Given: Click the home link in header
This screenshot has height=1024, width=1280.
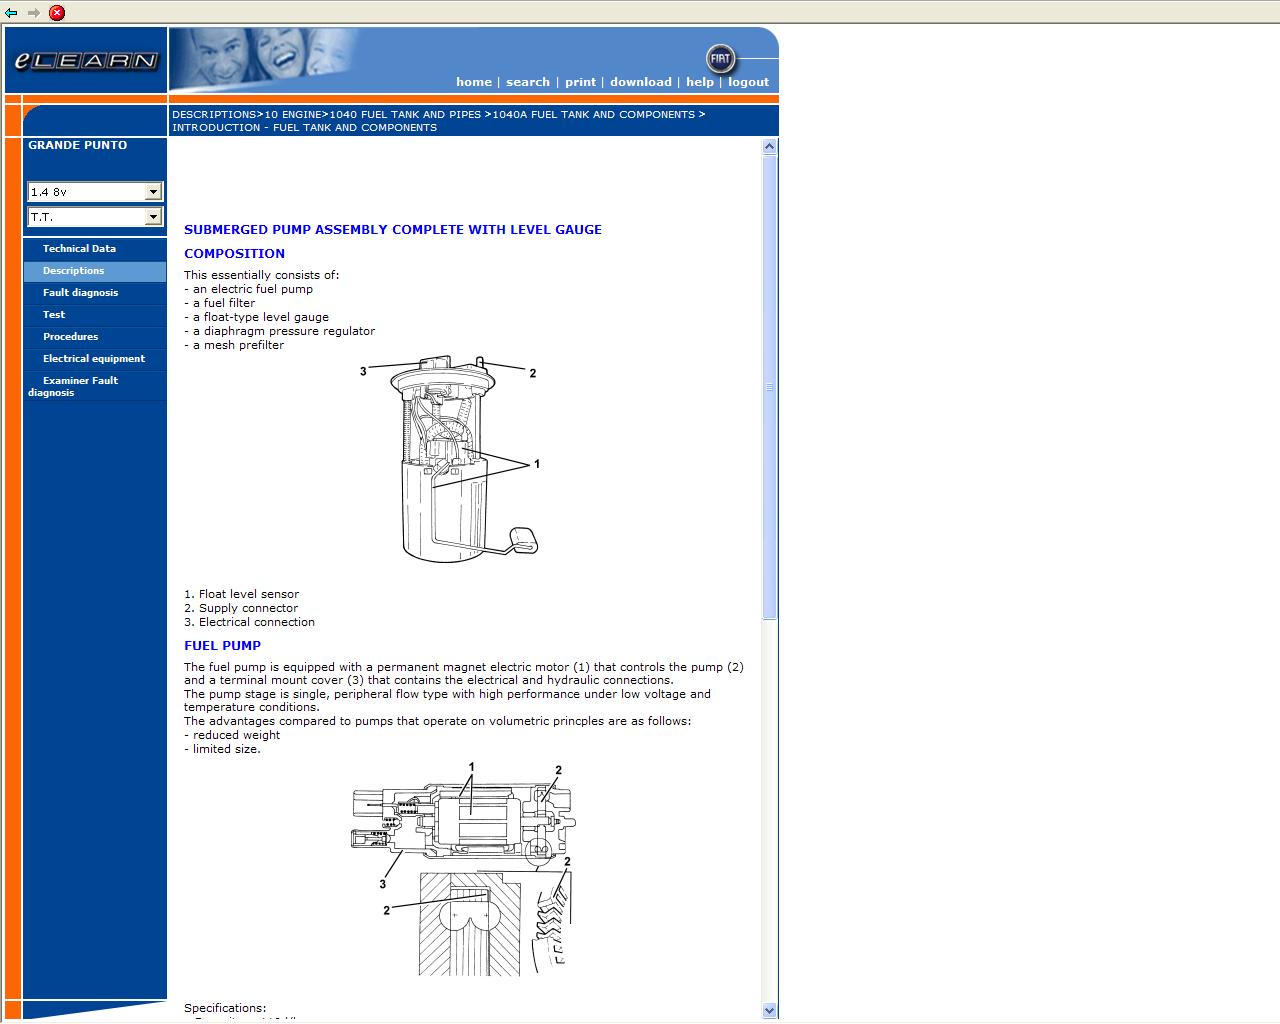Looking at the screenshot, I should point(473,82).
